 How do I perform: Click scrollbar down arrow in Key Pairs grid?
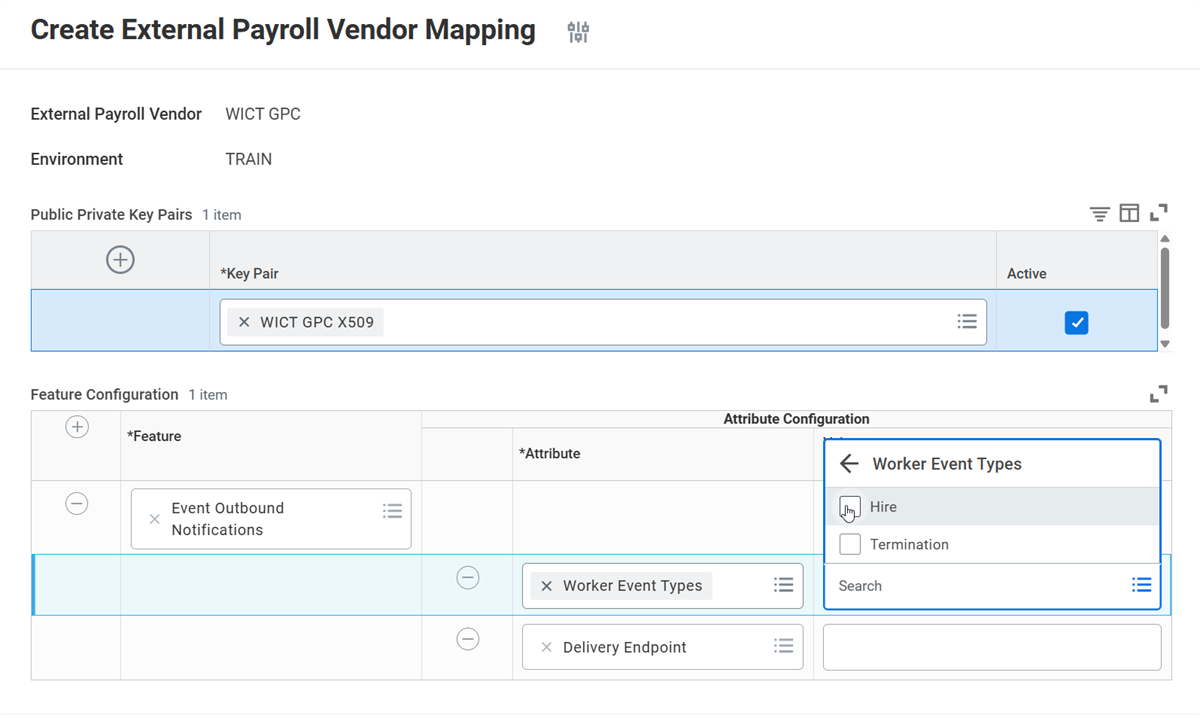coord(1165,344)
